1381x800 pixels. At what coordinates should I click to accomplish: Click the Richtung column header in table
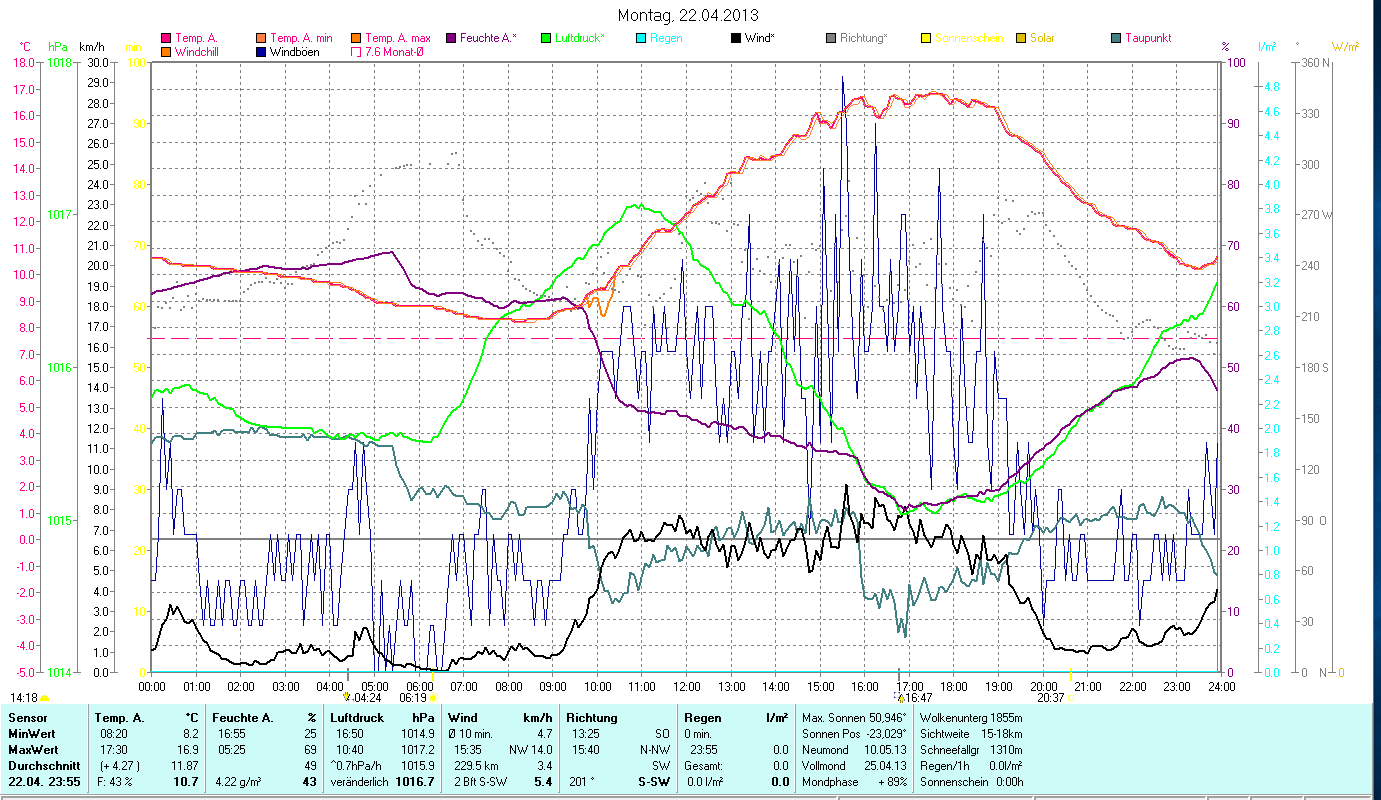pos(592,718)
